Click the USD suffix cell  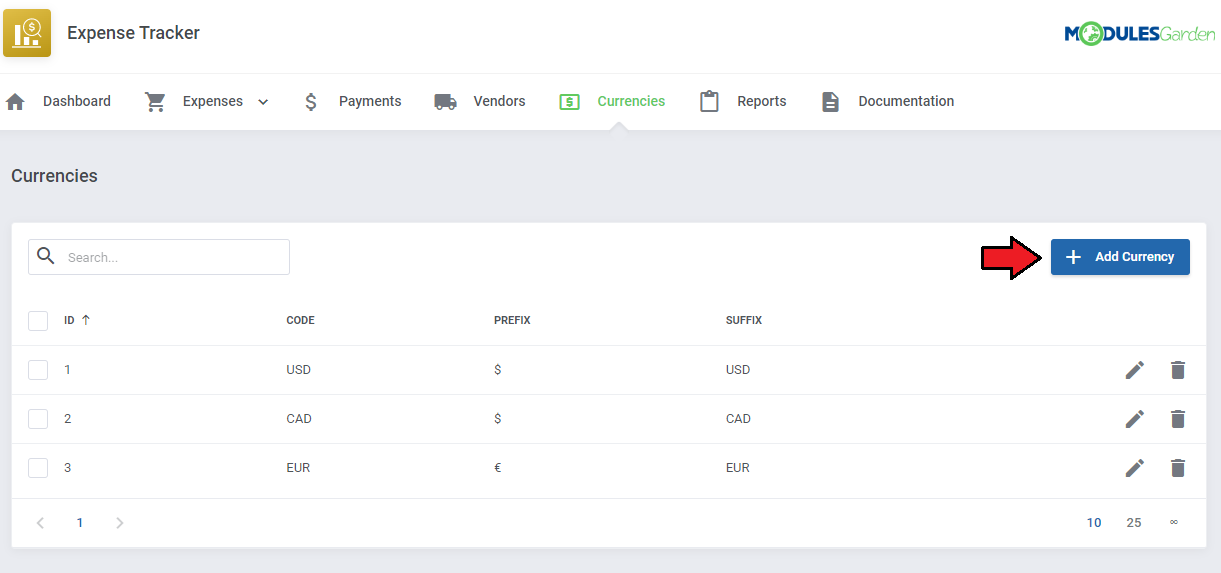[738, 370]
